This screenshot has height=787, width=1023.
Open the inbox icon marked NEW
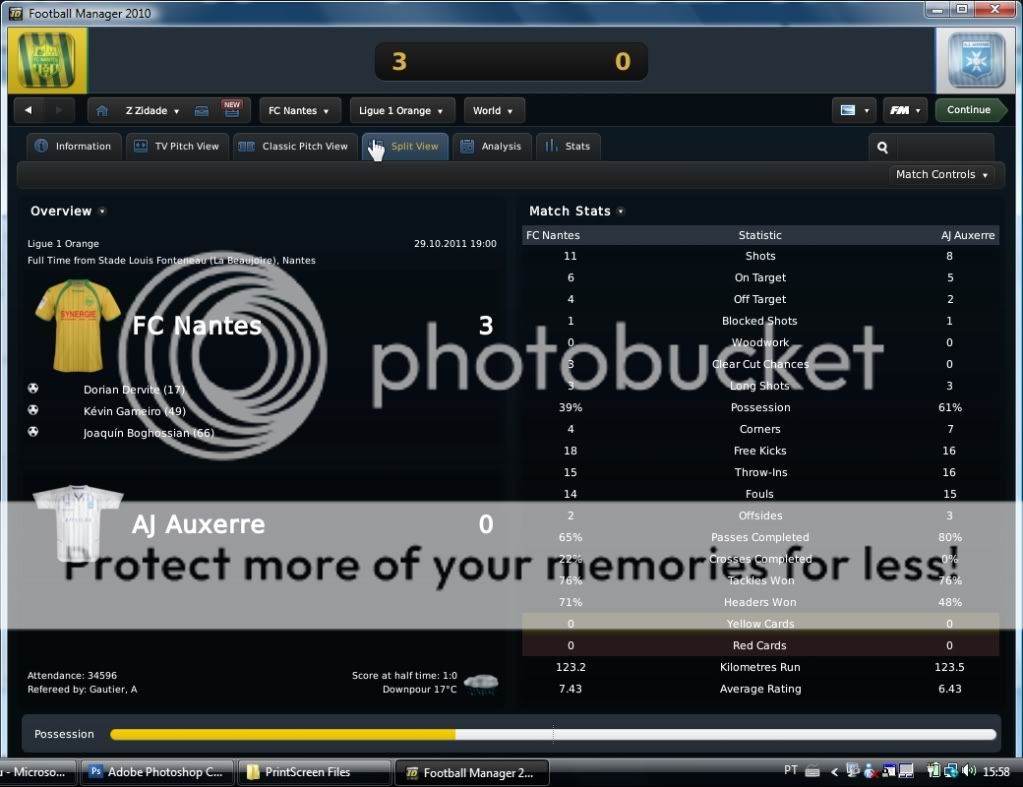202,111
